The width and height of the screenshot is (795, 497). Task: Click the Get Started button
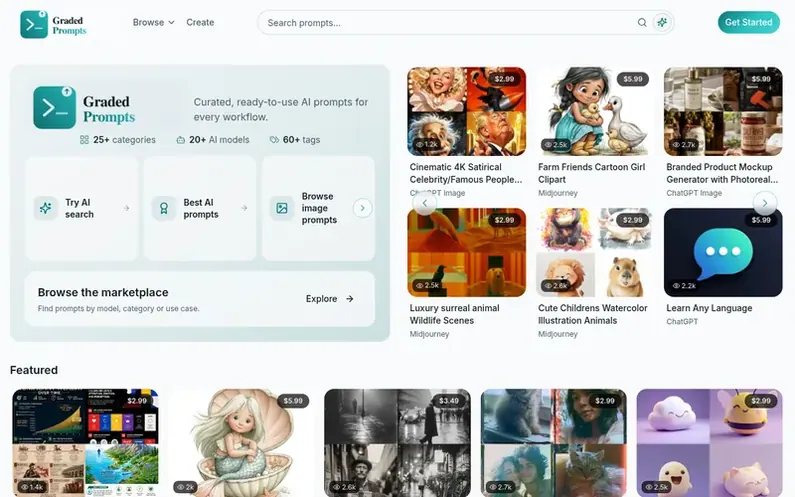pyautogui.click(x=748, y=22)
